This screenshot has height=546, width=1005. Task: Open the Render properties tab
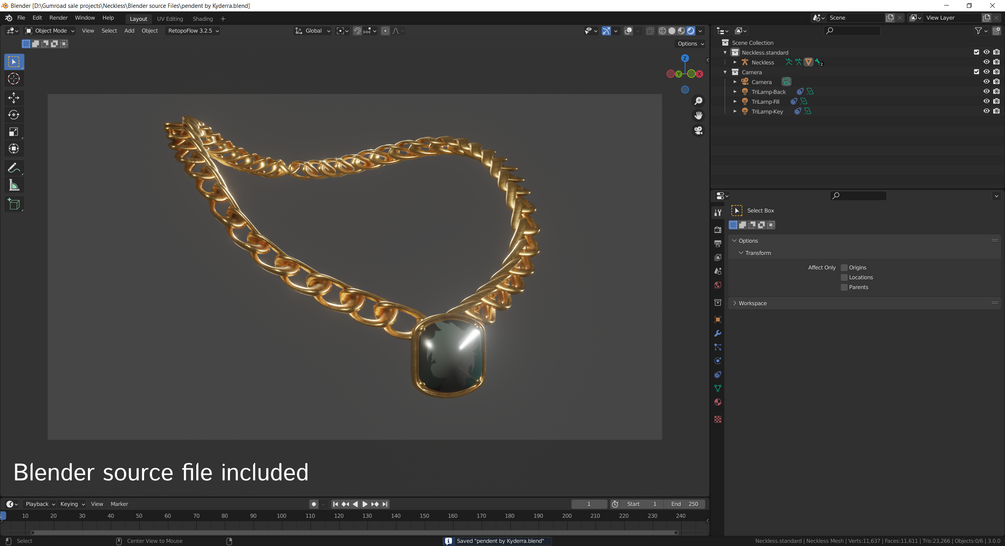click(x=718, y=229)
